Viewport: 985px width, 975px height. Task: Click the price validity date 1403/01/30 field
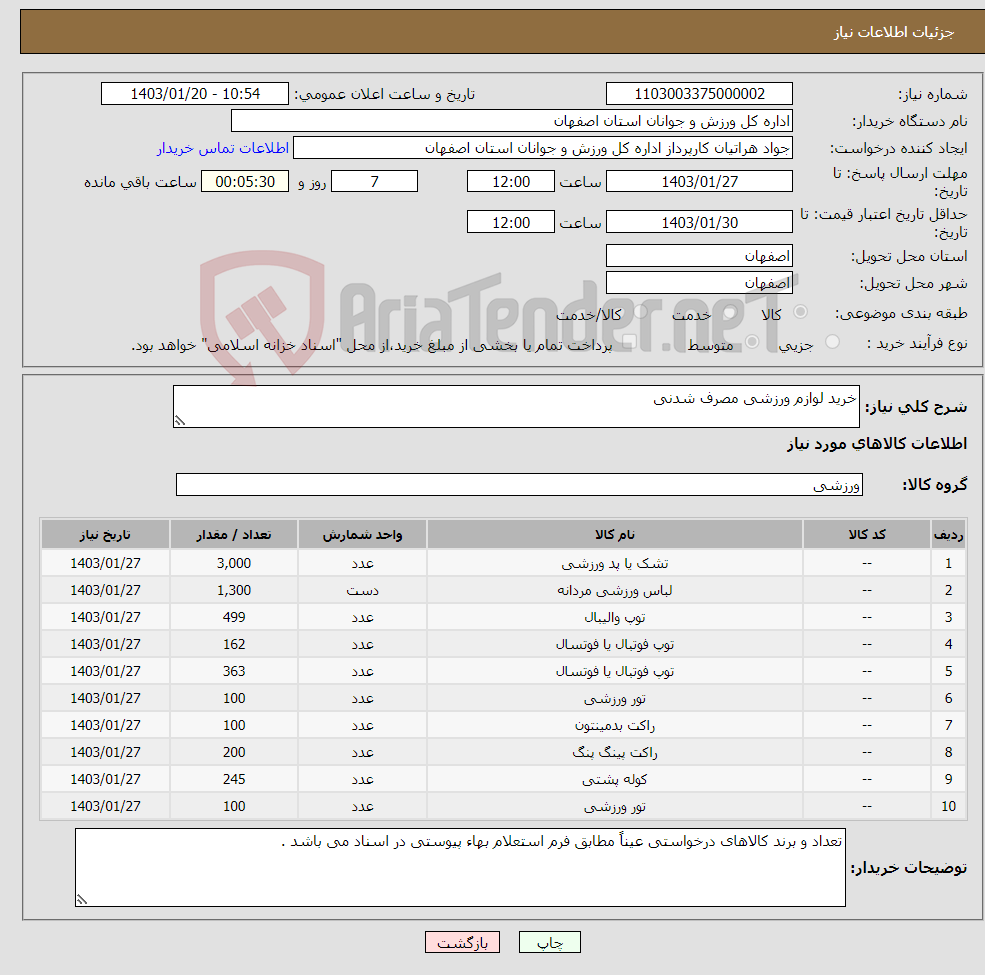coord(699,222)
